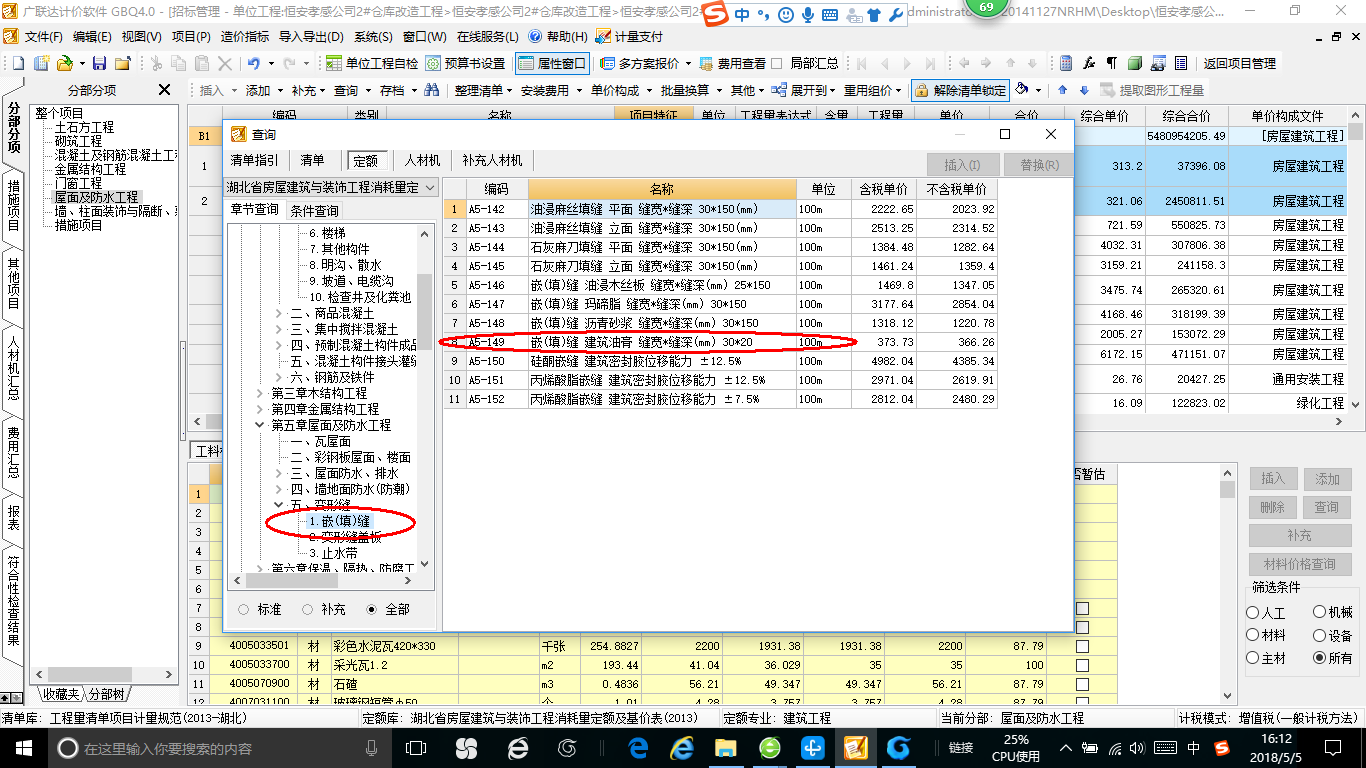The width and height of the screenshot is (1366, 768).
Task: Open the 分部树 bottom tab
Action: coord(107,694)
